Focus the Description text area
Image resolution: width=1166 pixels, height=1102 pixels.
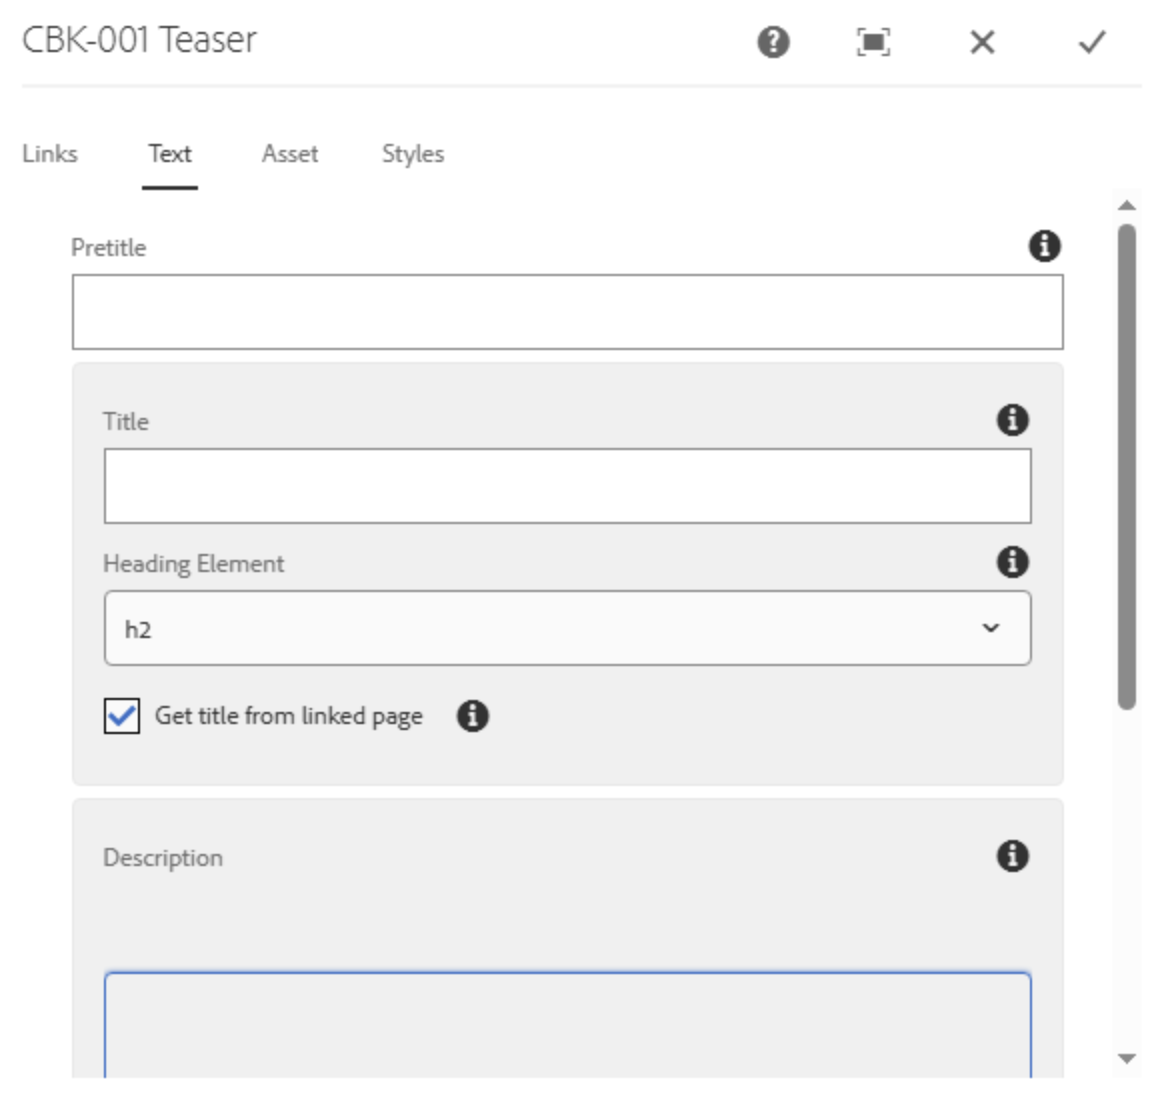(566, 1025)
